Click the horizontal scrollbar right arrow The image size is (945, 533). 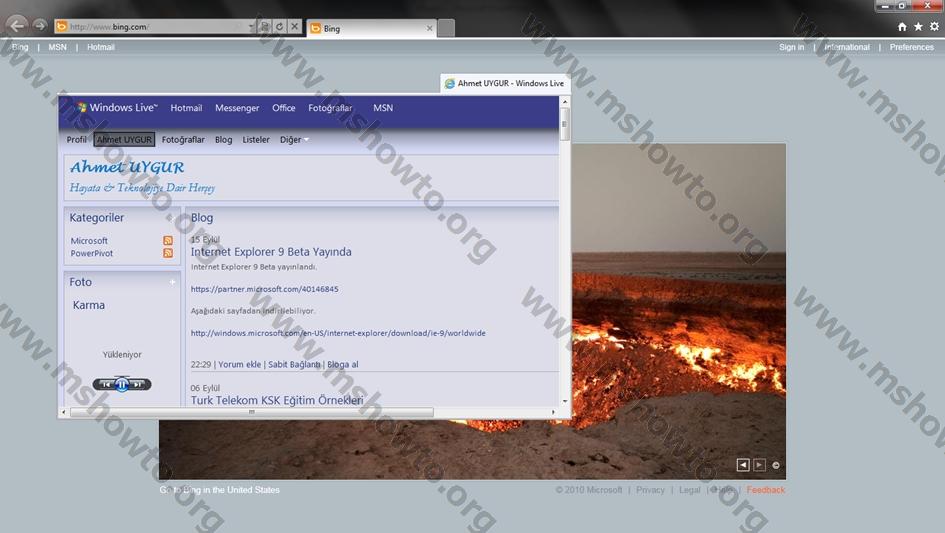[553, 412]
